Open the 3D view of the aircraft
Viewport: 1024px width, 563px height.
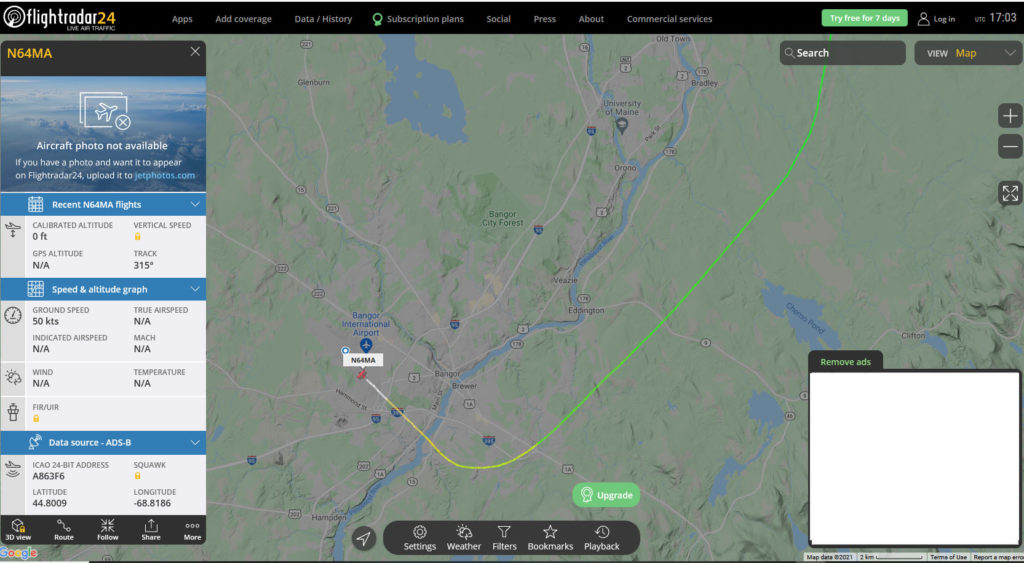pyautogui.click(x=18, y=530)
